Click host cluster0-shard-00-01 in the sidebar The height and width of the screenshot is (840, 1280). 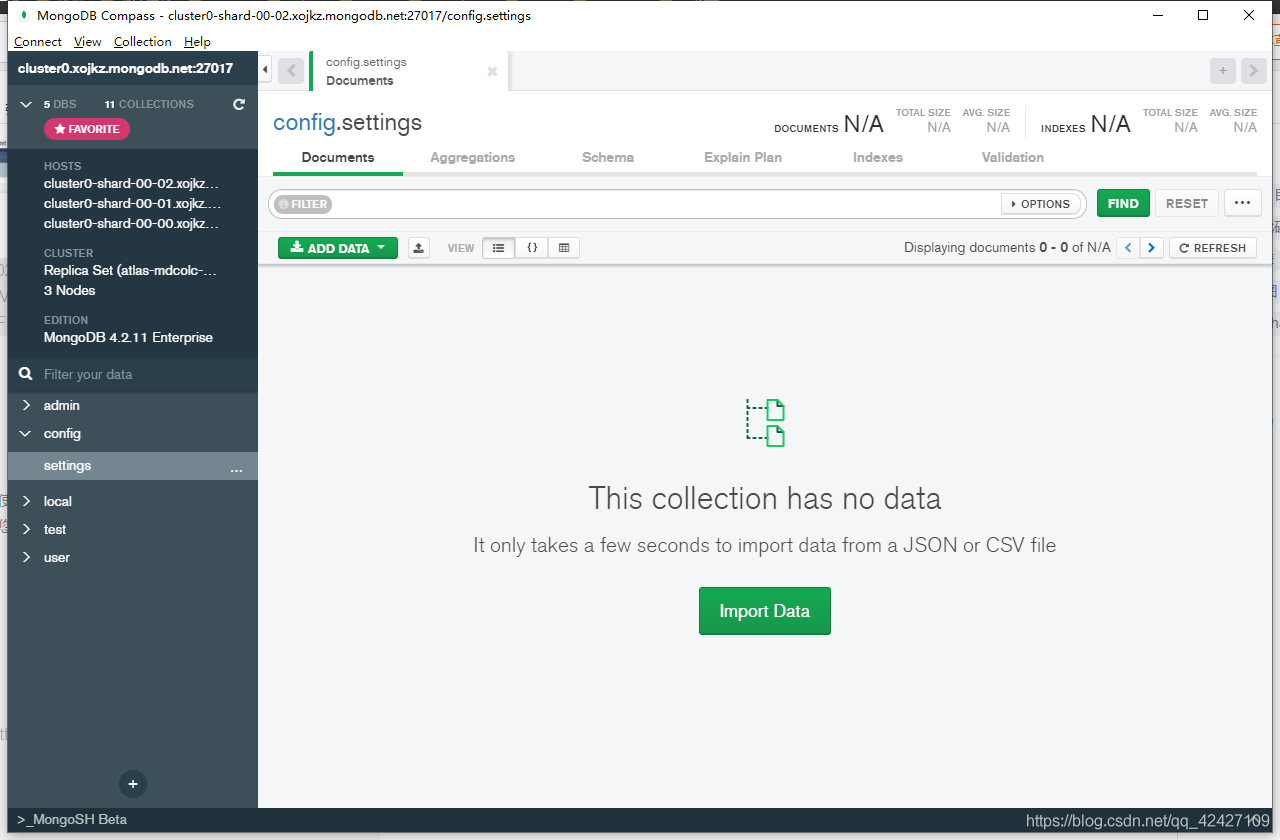[131, 204]
